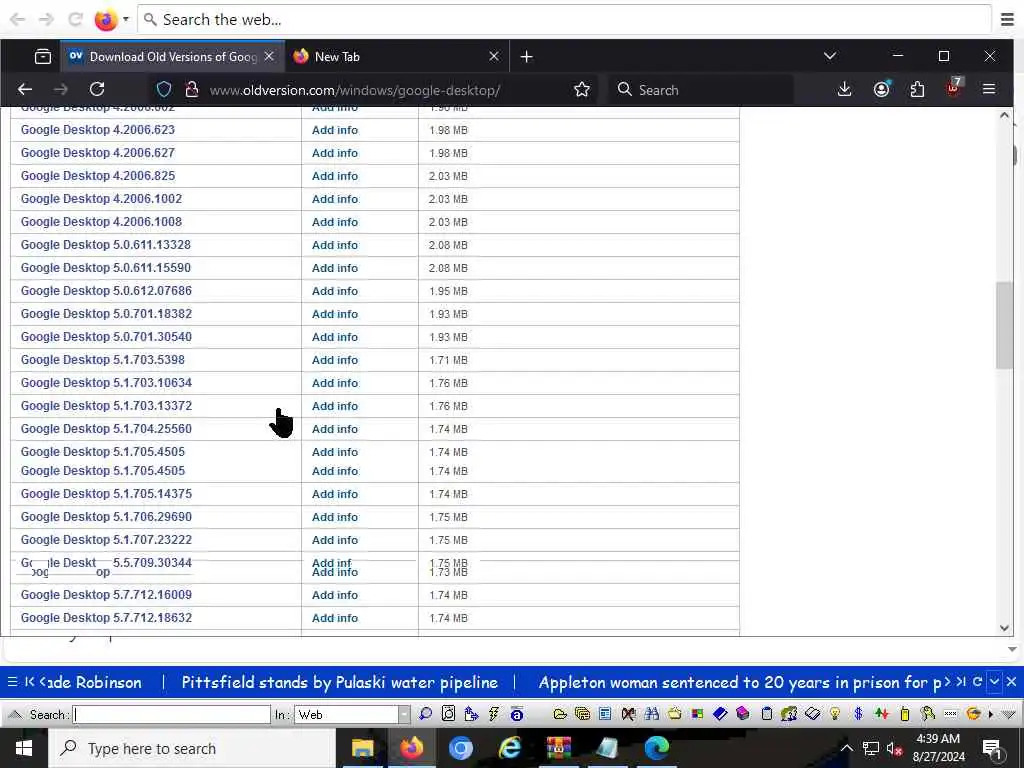Open a new browser tab with plus
Image resolution: width=1024 pixels, height=768 pixels.
[x=526, y=57]
